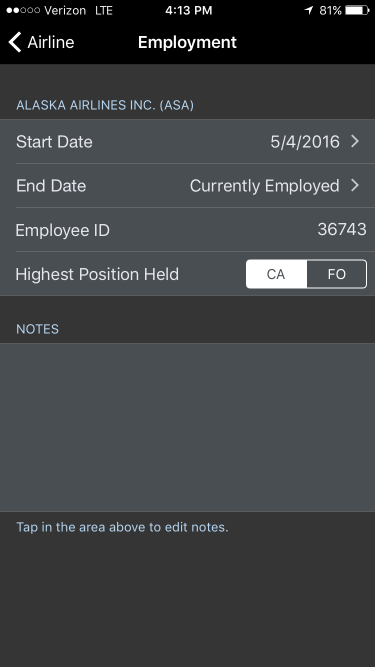
Task: Select CA as highest position
Action: click(276, 274)
